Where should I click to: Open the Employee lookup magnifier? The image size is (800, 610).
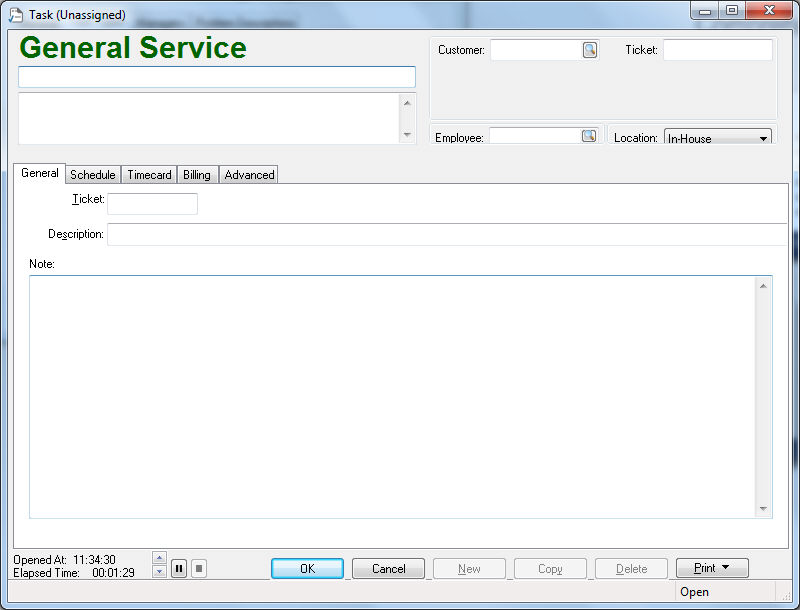pos(589,136)
